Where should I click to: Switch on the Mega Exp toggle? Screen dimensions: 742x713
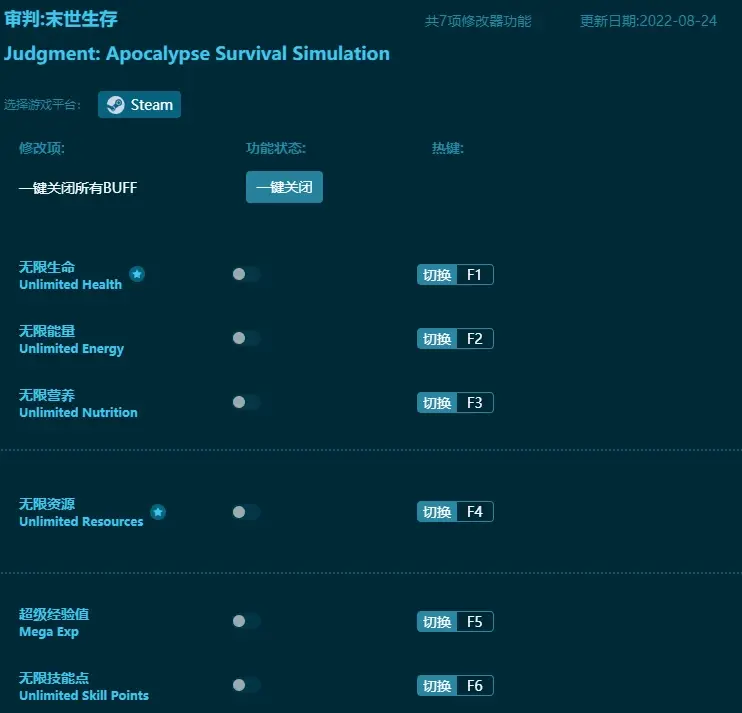click(245, 621)
